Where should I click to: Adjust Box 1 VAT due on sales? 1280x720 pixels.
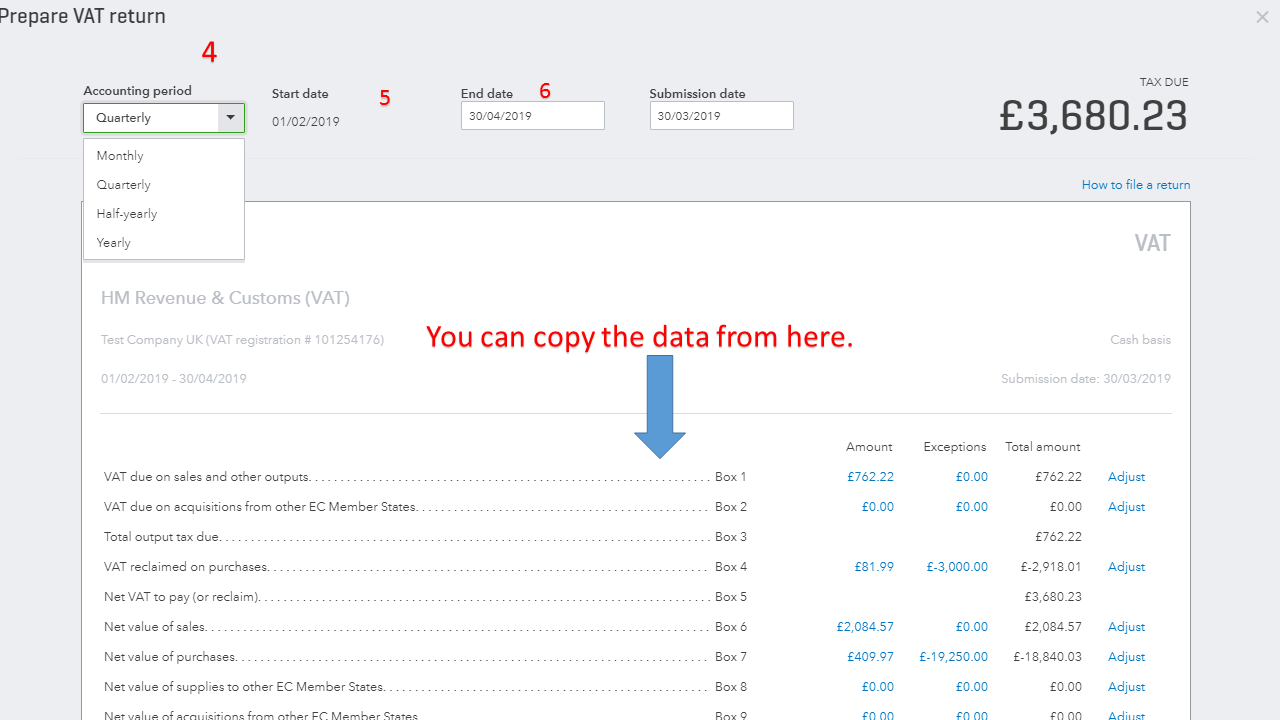point(1126,476)
